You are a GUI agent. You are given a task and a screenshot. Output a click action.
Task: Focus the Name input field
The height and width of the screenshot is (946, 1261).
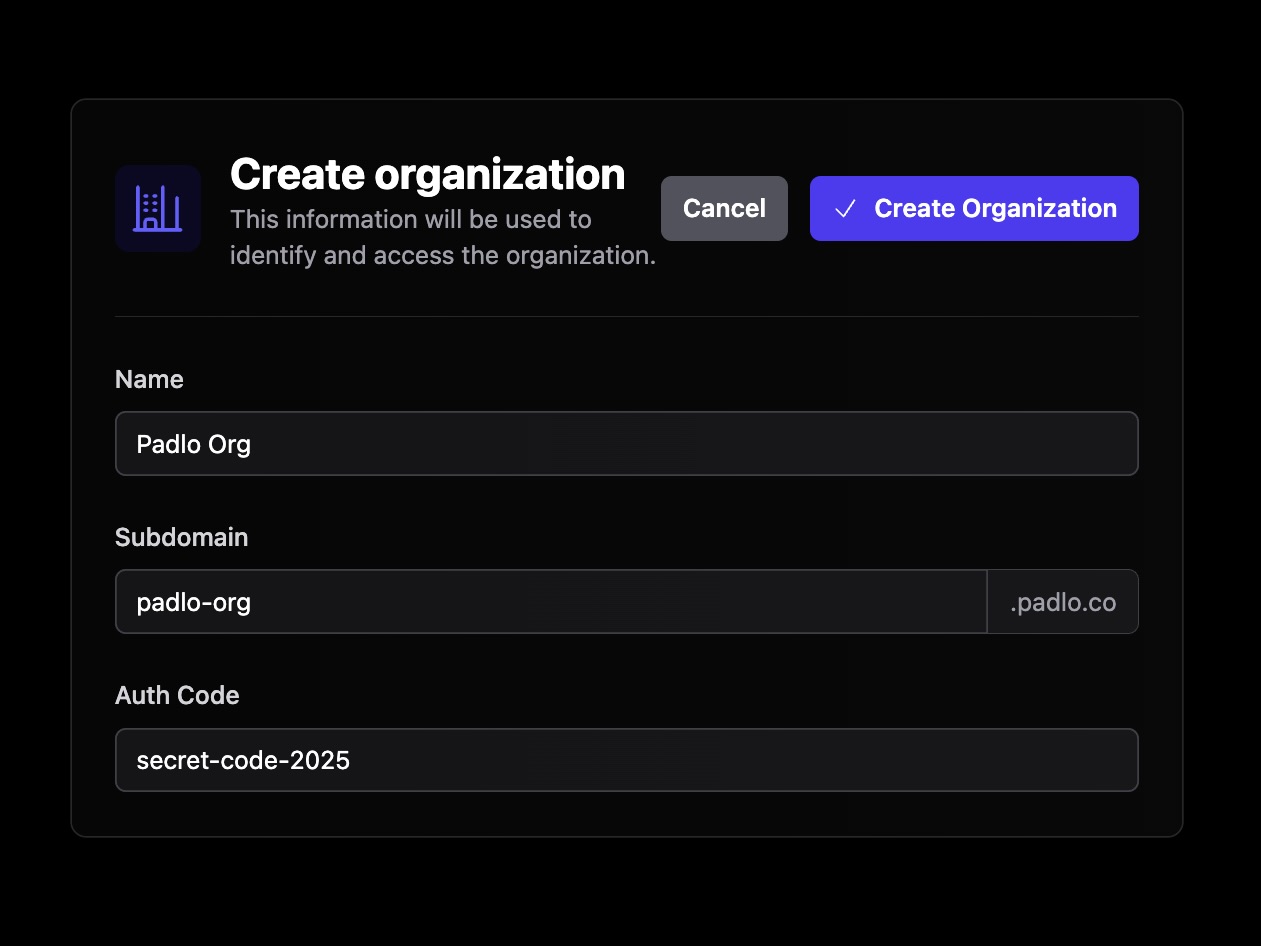(x=627, y=443)
